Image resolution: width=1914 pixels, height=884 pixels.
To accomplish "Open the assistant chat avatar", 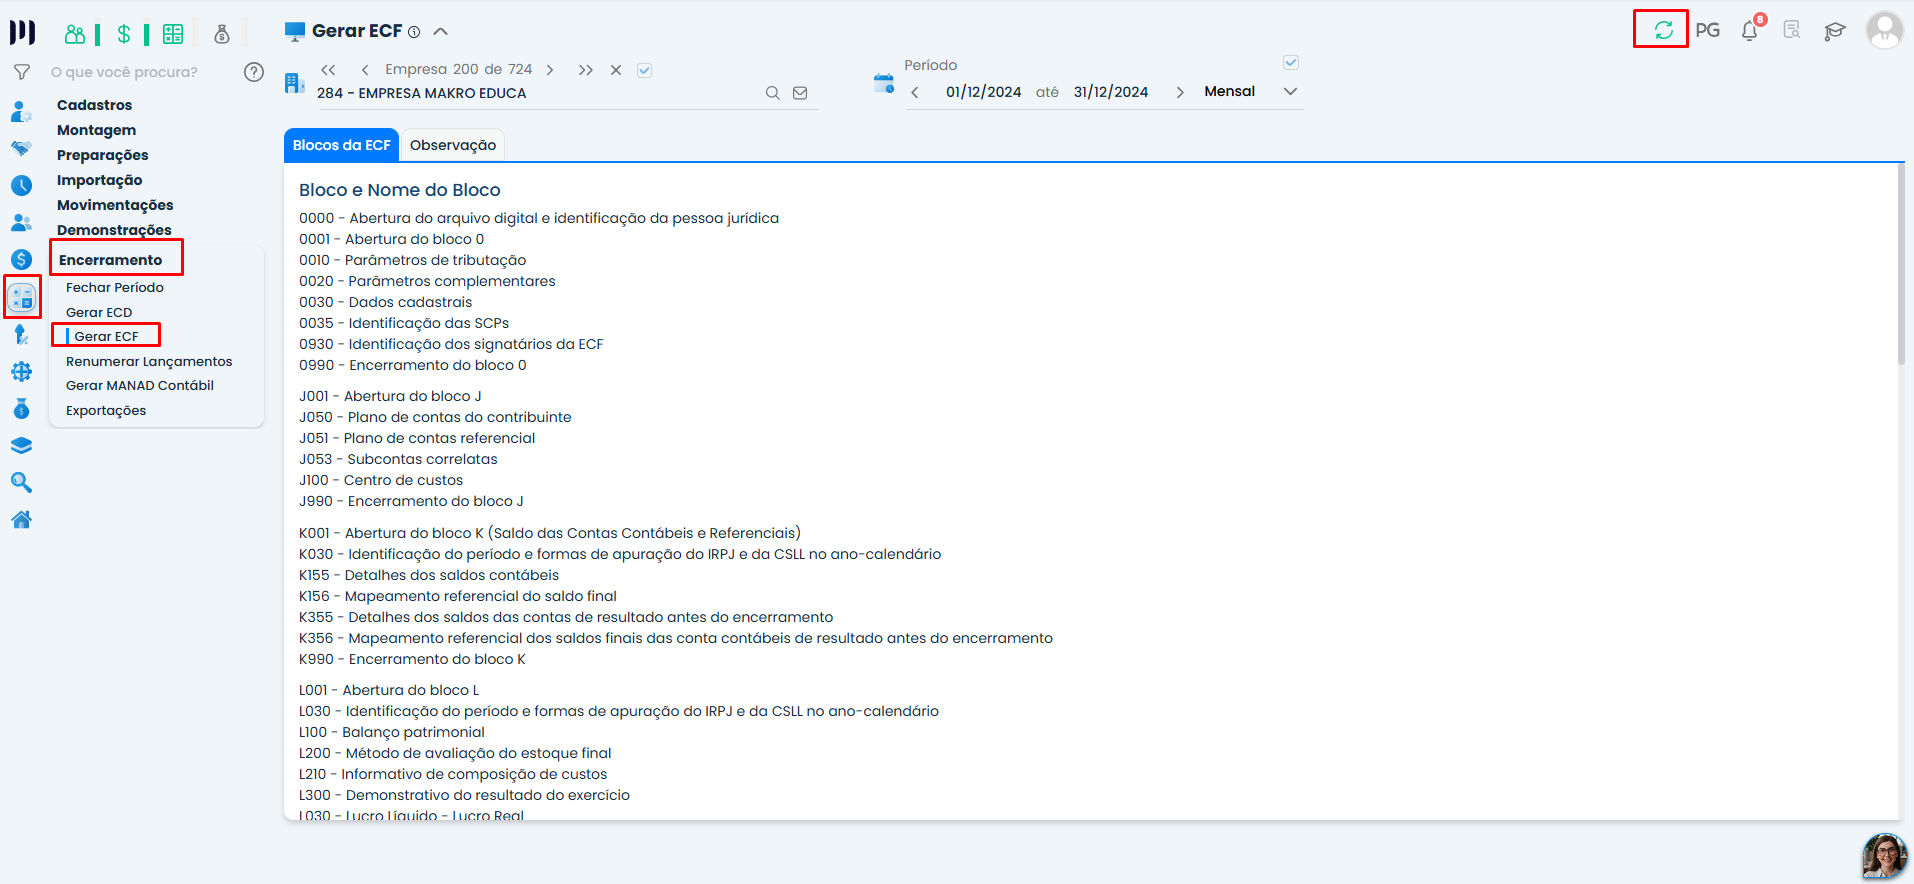I will point(1884,856).
